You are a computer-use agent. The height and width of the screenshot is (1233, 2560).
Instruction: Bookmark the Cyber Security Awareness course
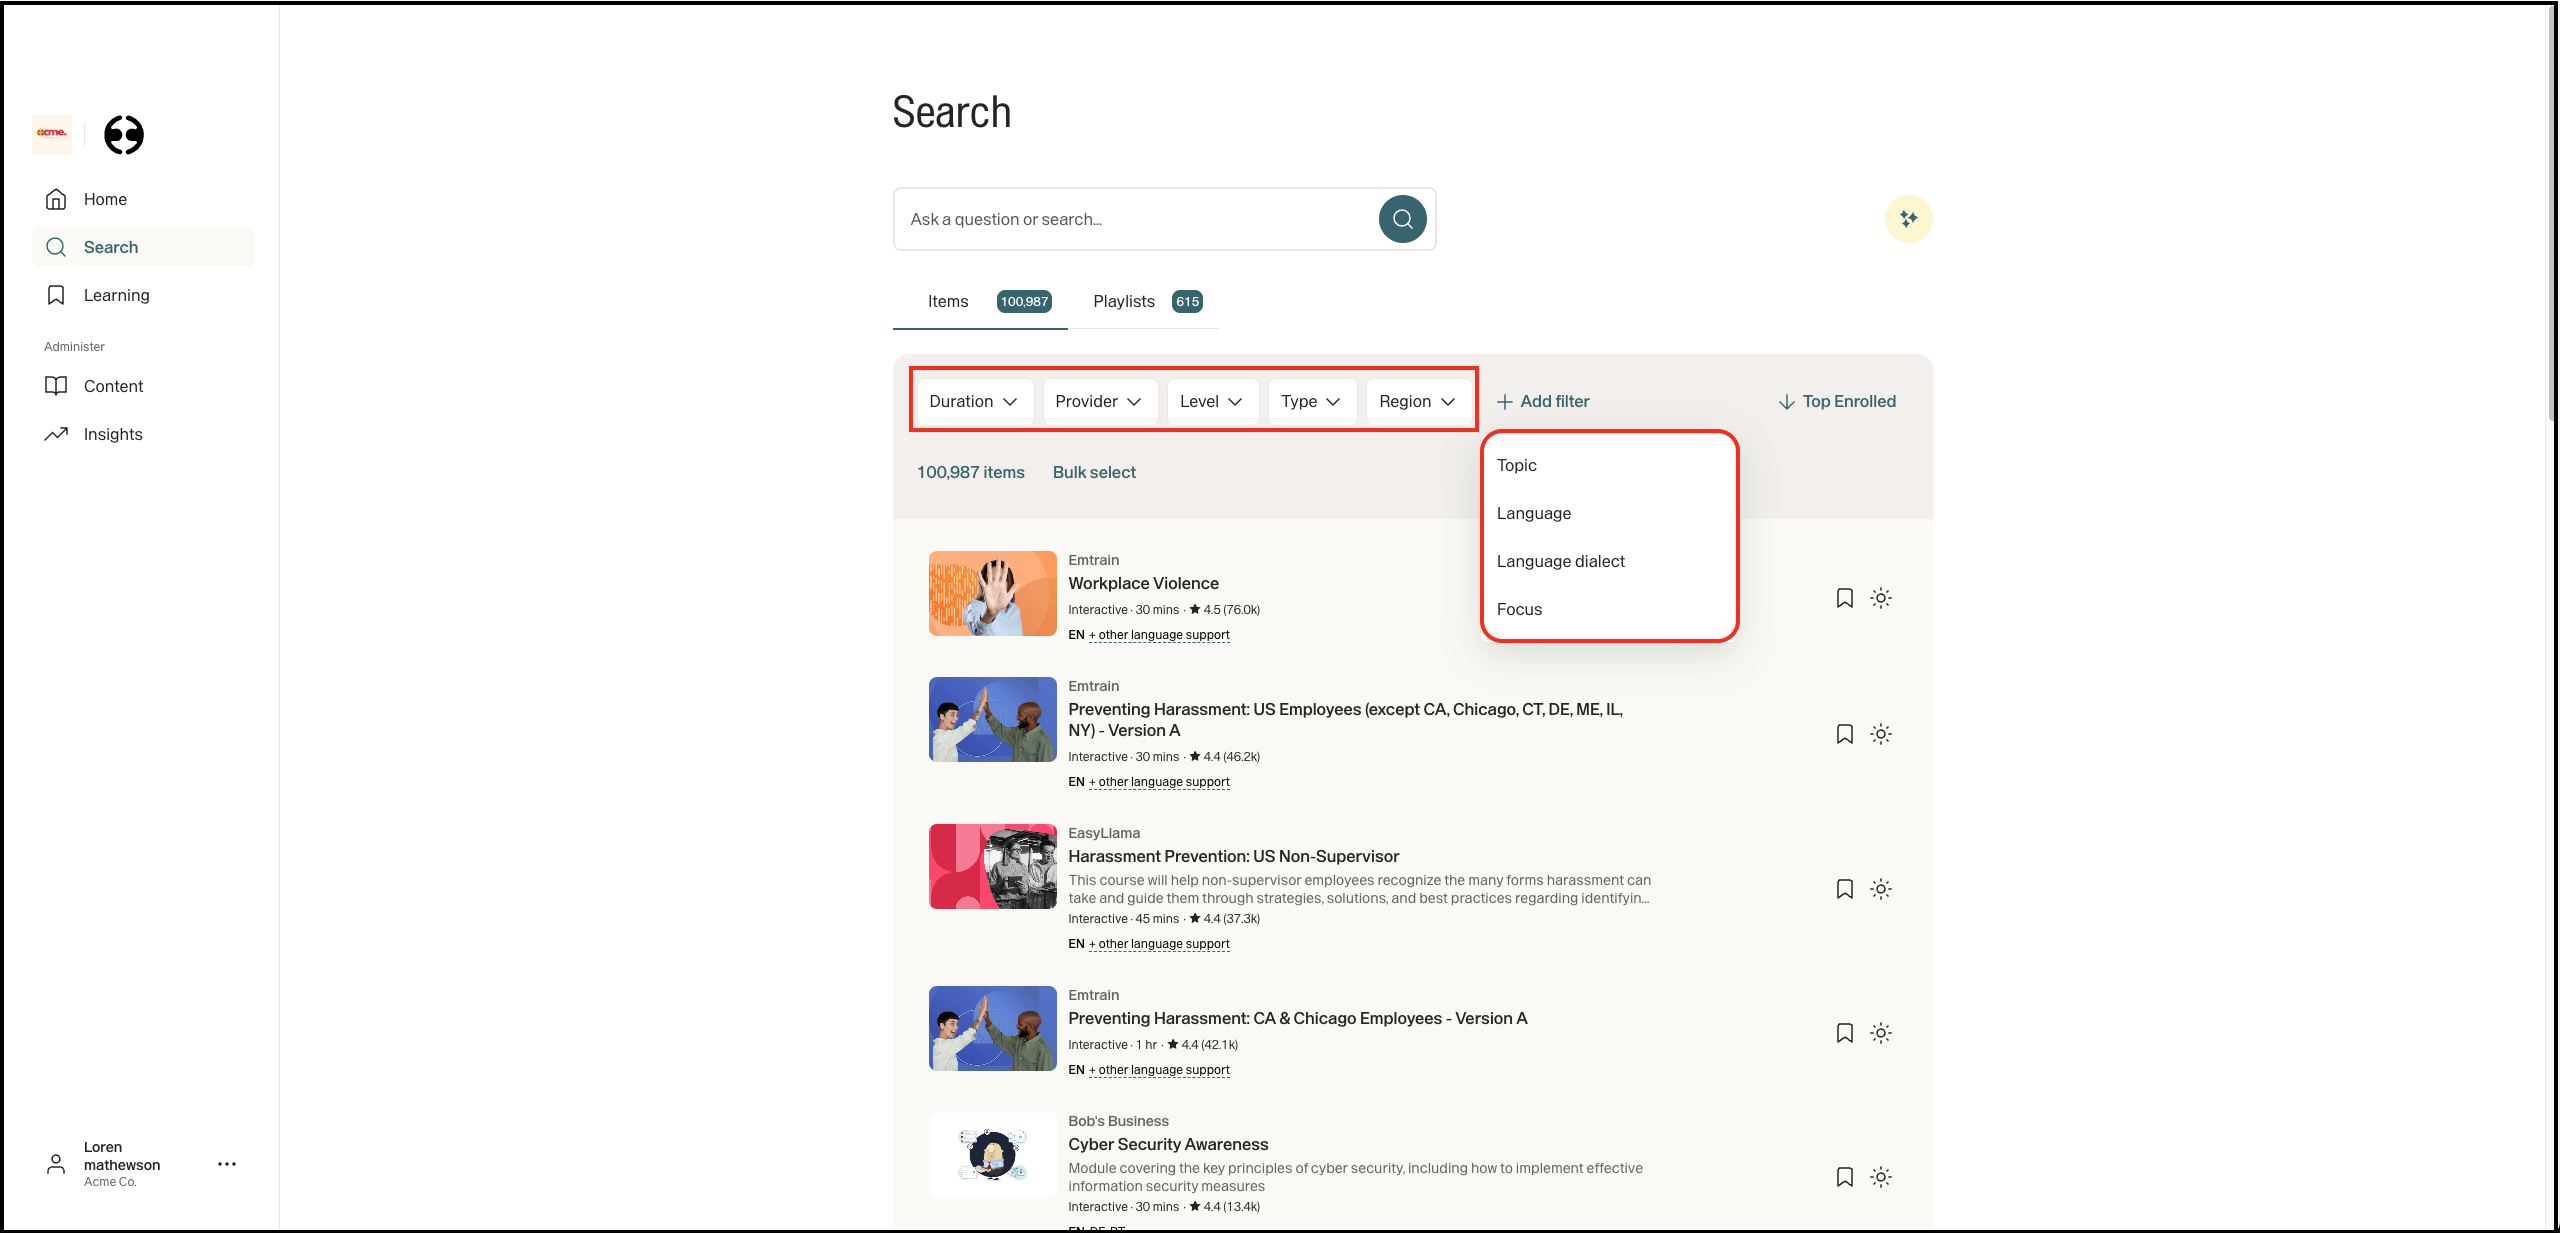pos(1844,1177)
